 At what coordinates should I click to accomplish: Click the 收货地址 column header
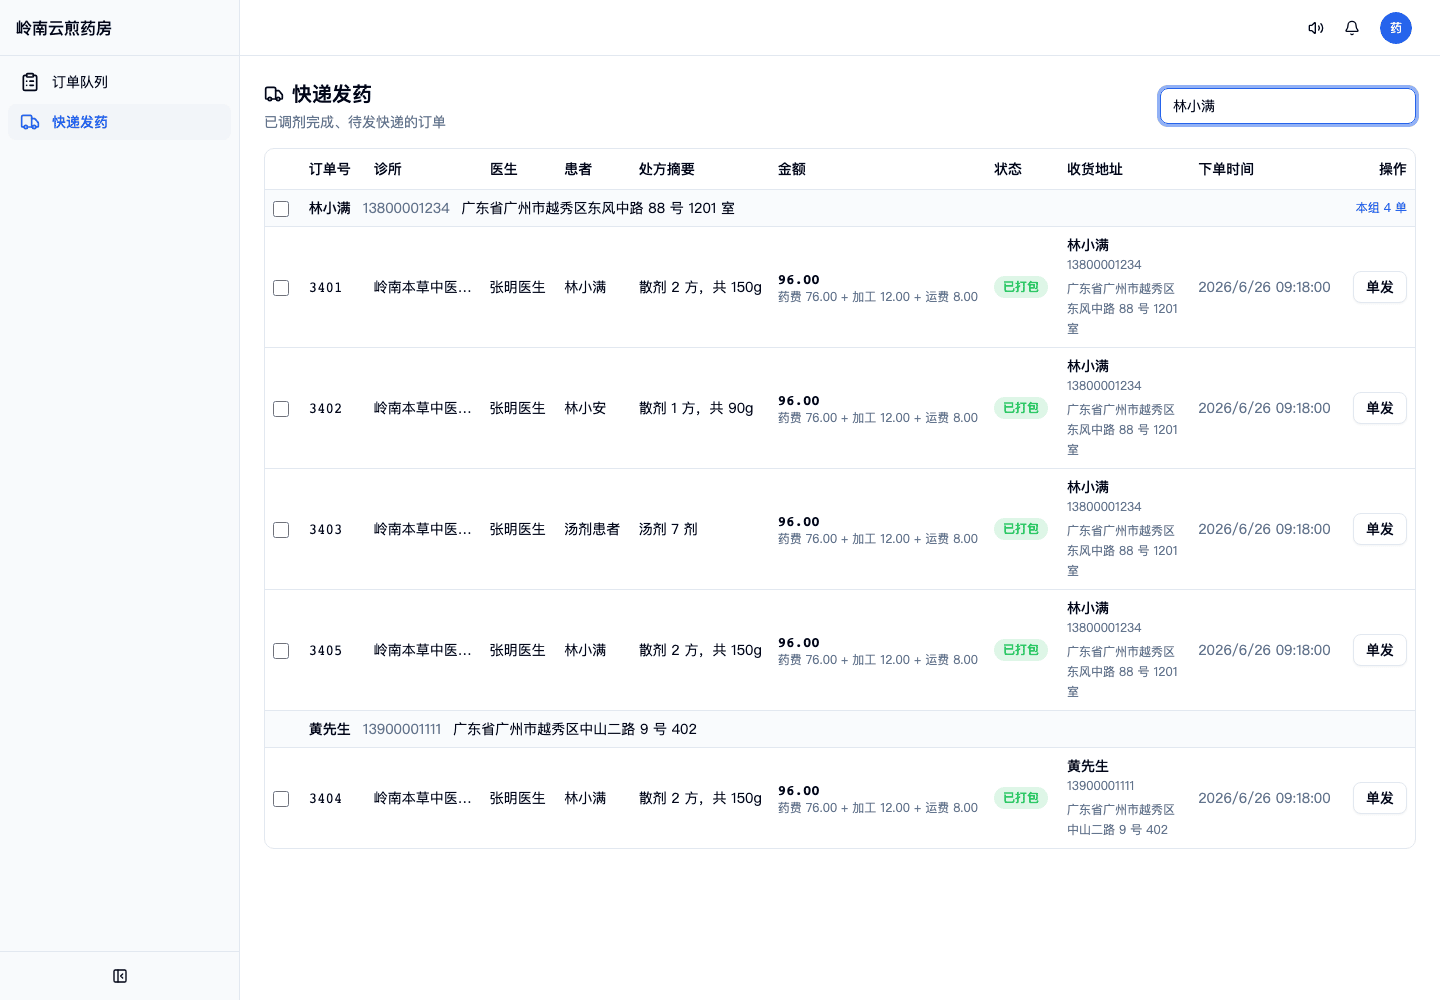coord(1095,169)
